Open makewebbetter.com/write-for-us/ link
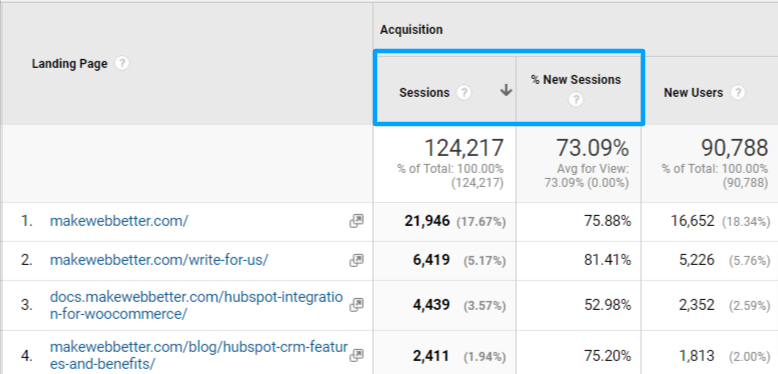The image size is (778, 374). 159,260
